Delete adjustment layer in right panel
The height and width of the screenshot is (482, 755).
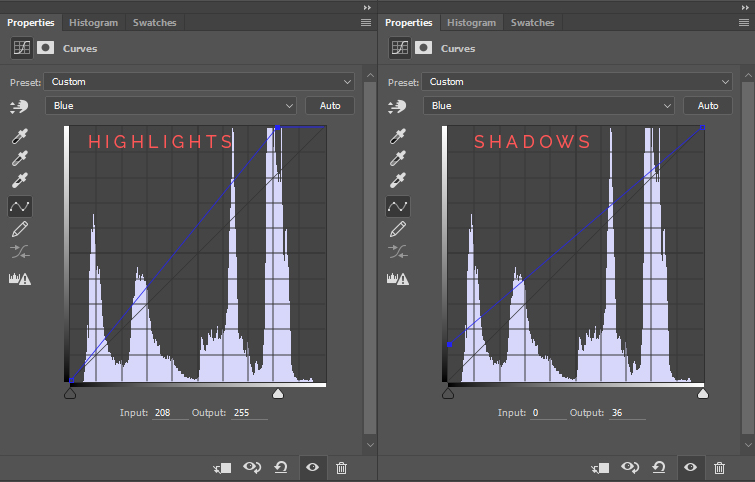[719, 468]
